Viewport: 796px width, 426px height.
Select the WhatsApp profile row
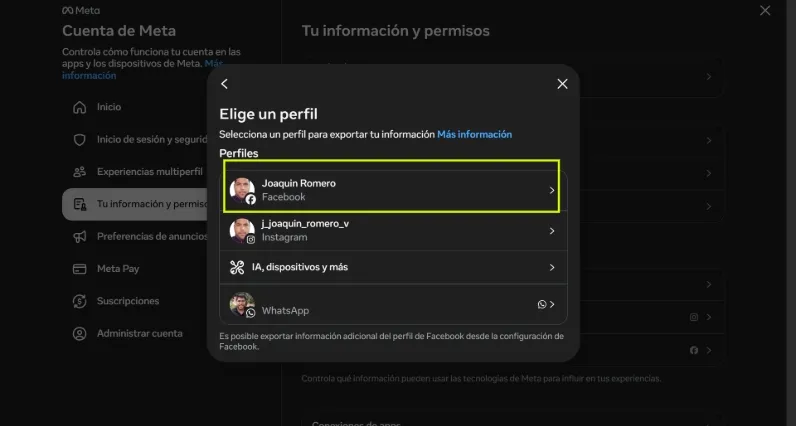point(393,304)
